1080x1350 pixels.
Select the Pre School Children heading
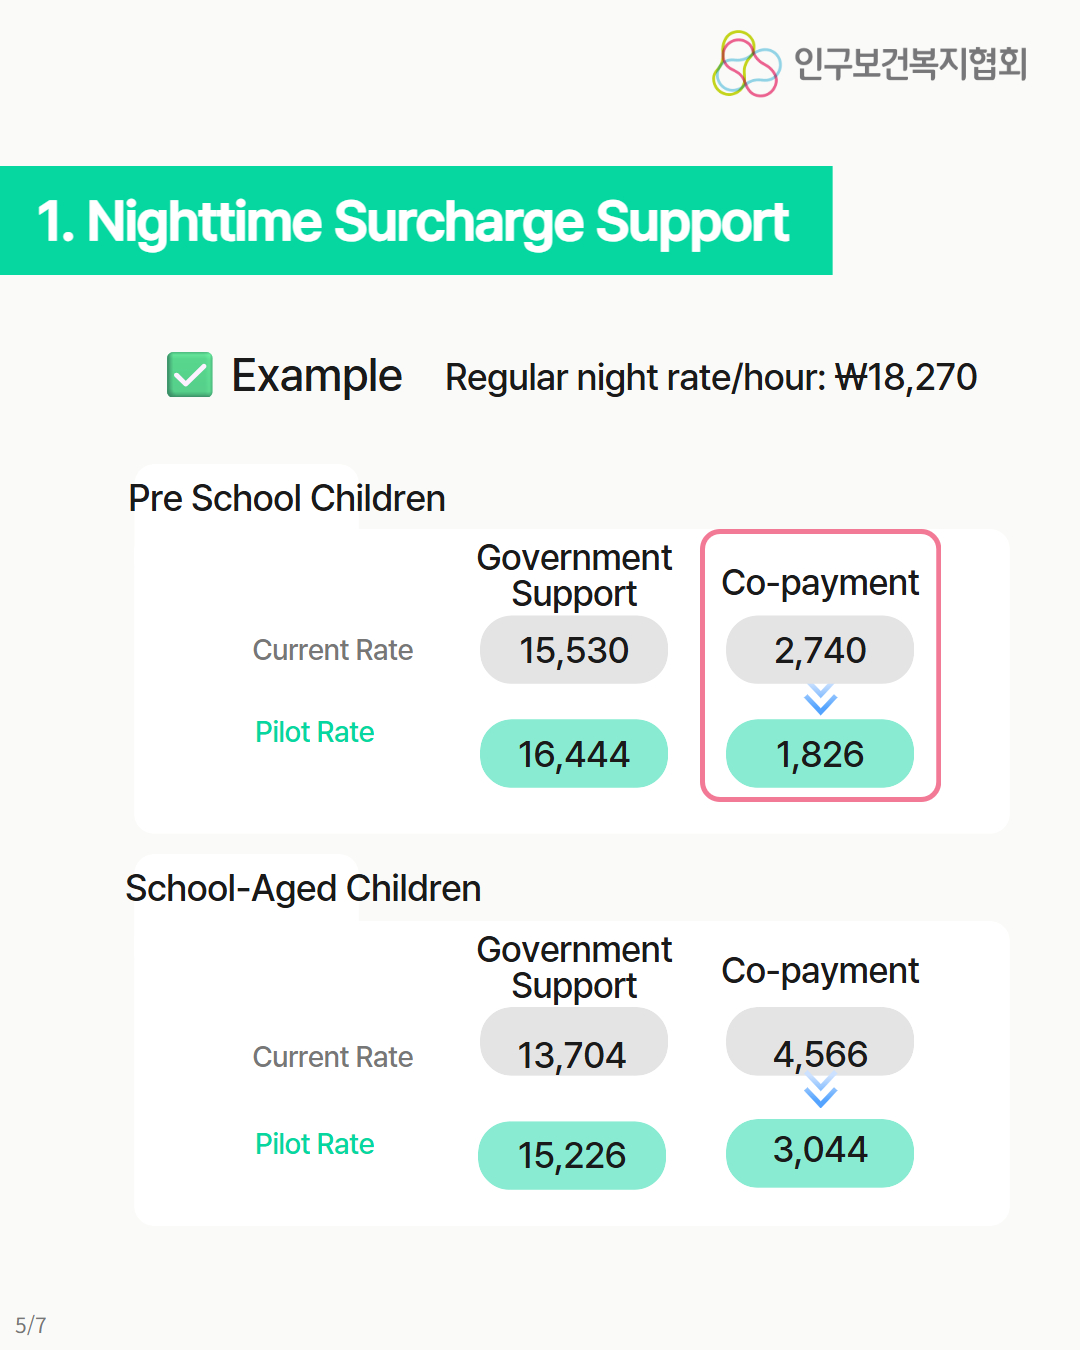tap(287, 498)
